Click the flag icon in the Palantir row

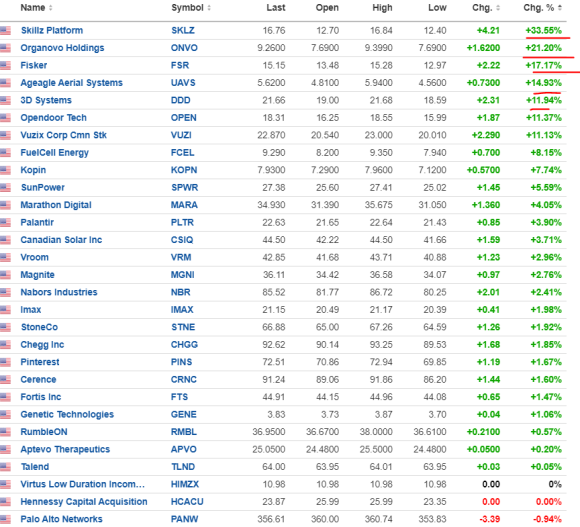(6, 223)
